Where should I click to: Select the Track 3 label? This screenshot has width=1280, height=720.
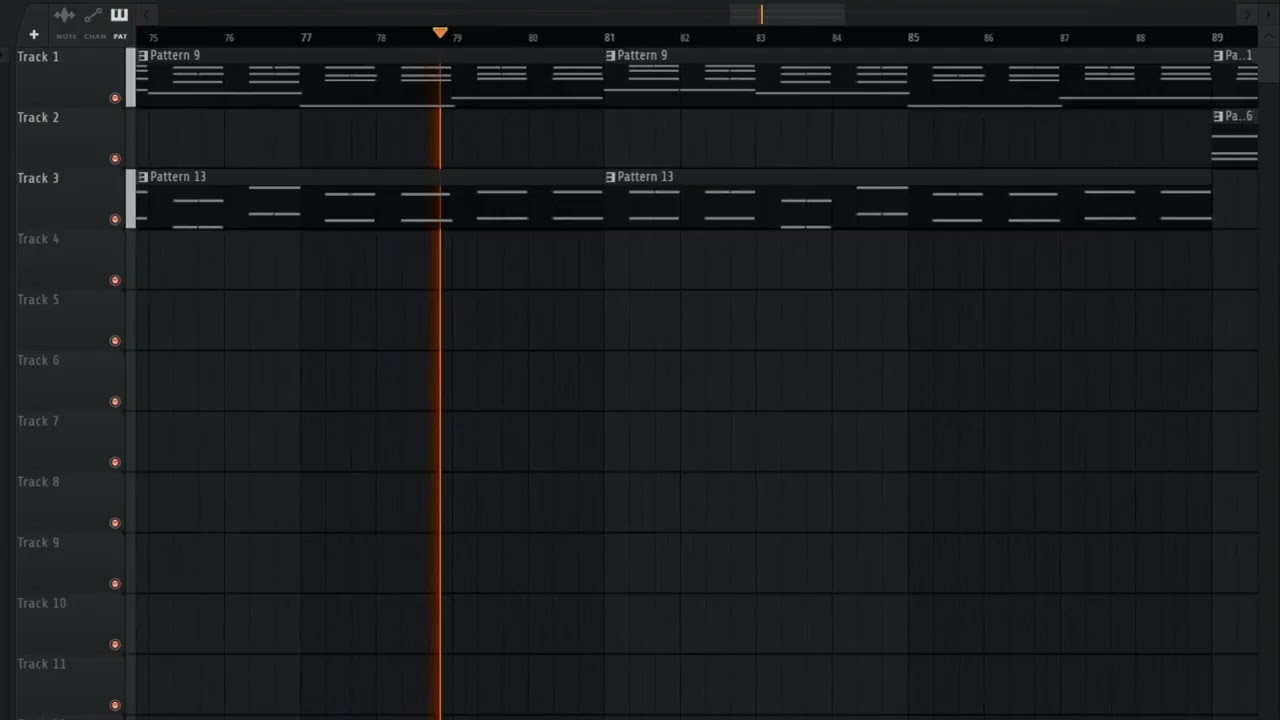tap(38, 178)
